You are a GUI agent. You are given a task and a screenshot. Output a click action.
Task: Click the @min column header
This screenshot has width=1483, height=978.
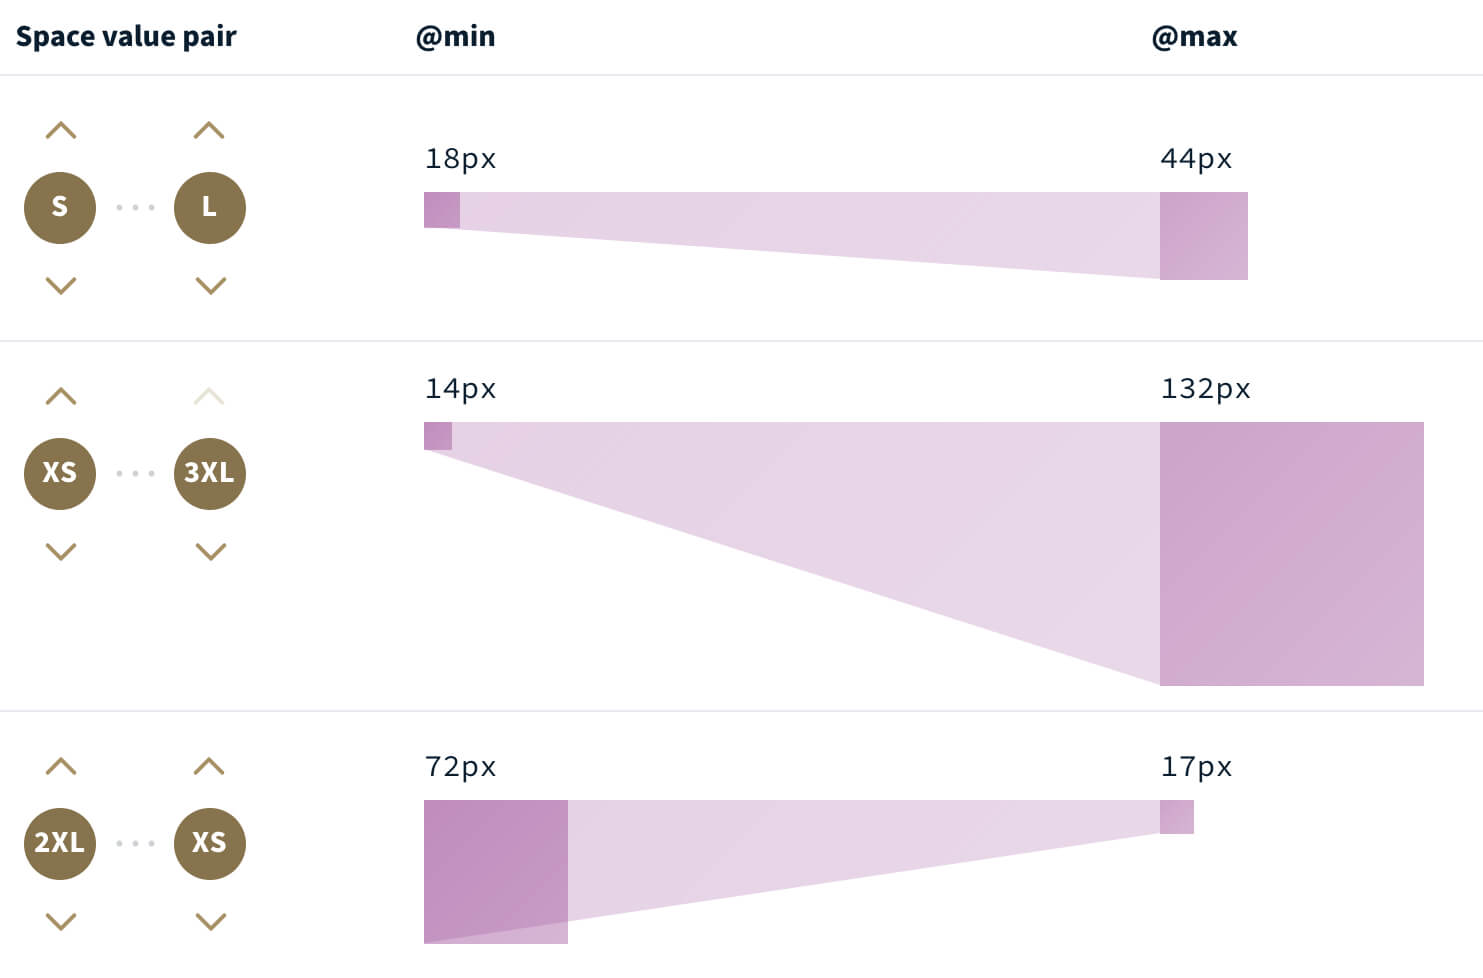[x=455, y=37]
